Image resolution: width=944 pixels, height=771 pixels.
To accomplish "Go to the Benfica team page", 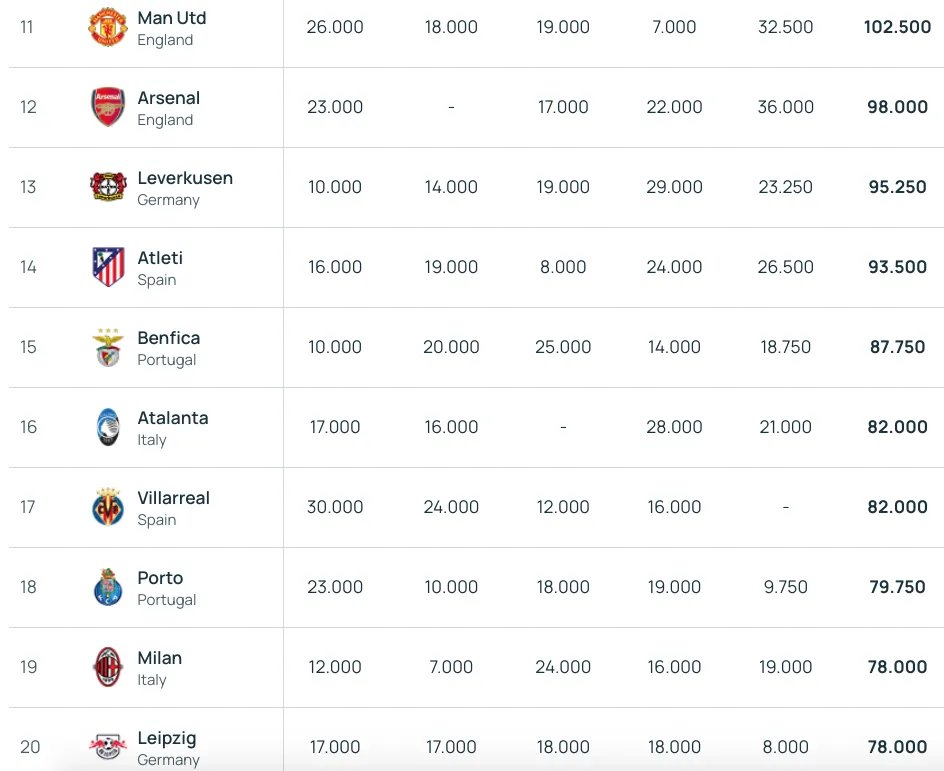I will point(169,338).
